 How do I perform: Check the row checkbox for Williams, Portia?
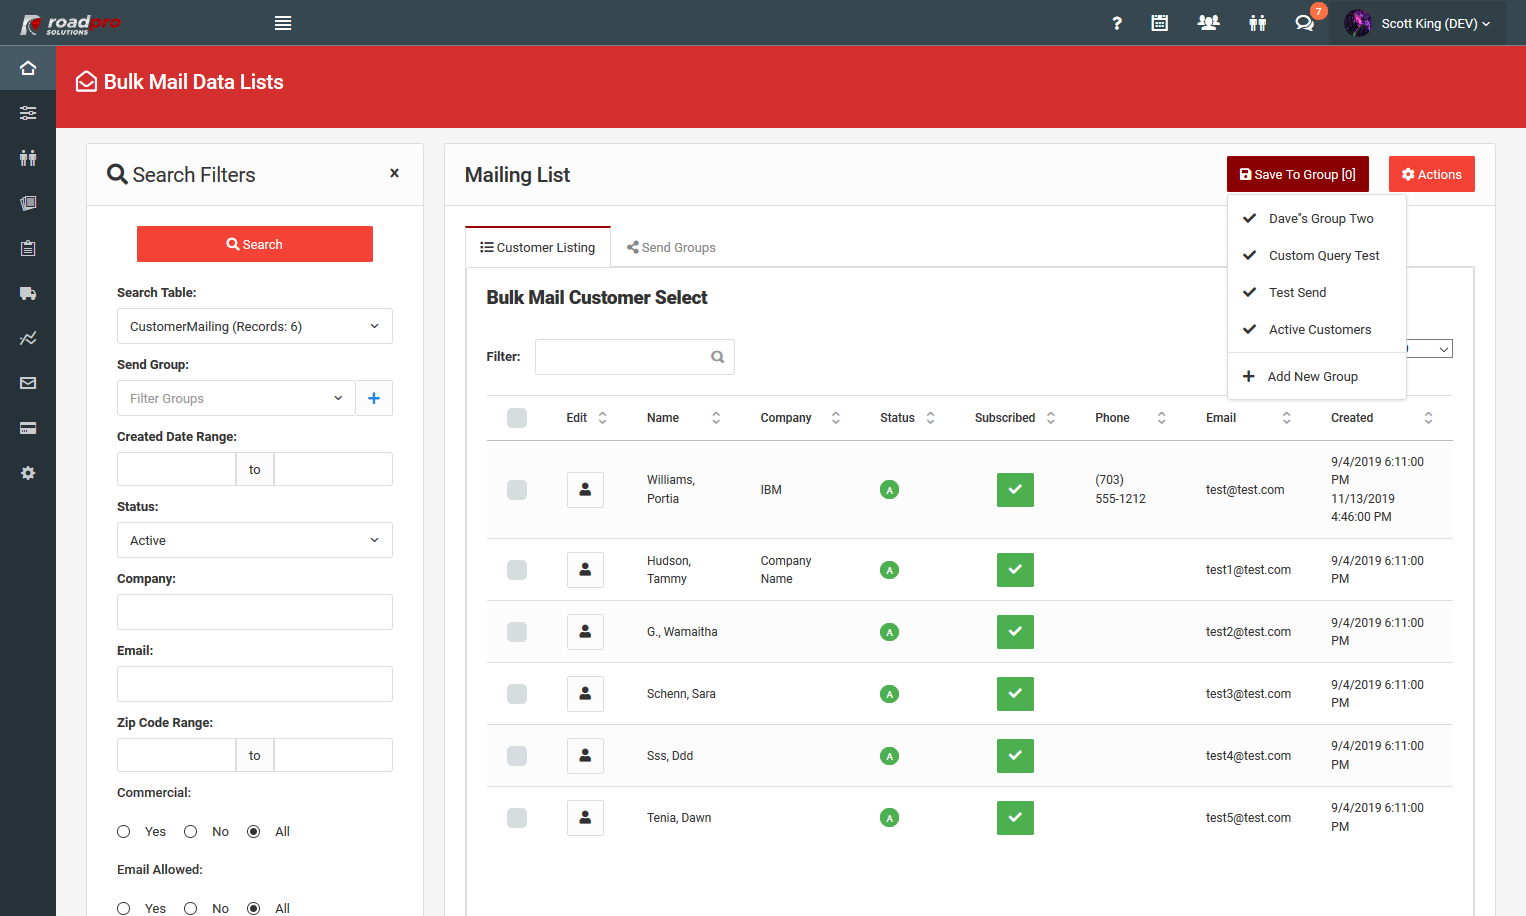[517, 490]
